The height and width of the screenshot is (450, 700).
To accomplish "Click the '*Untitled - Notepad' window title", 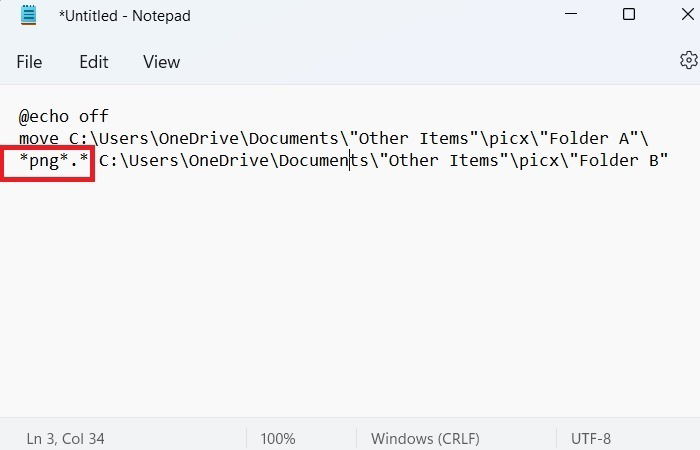I will (x=125, y=16).
